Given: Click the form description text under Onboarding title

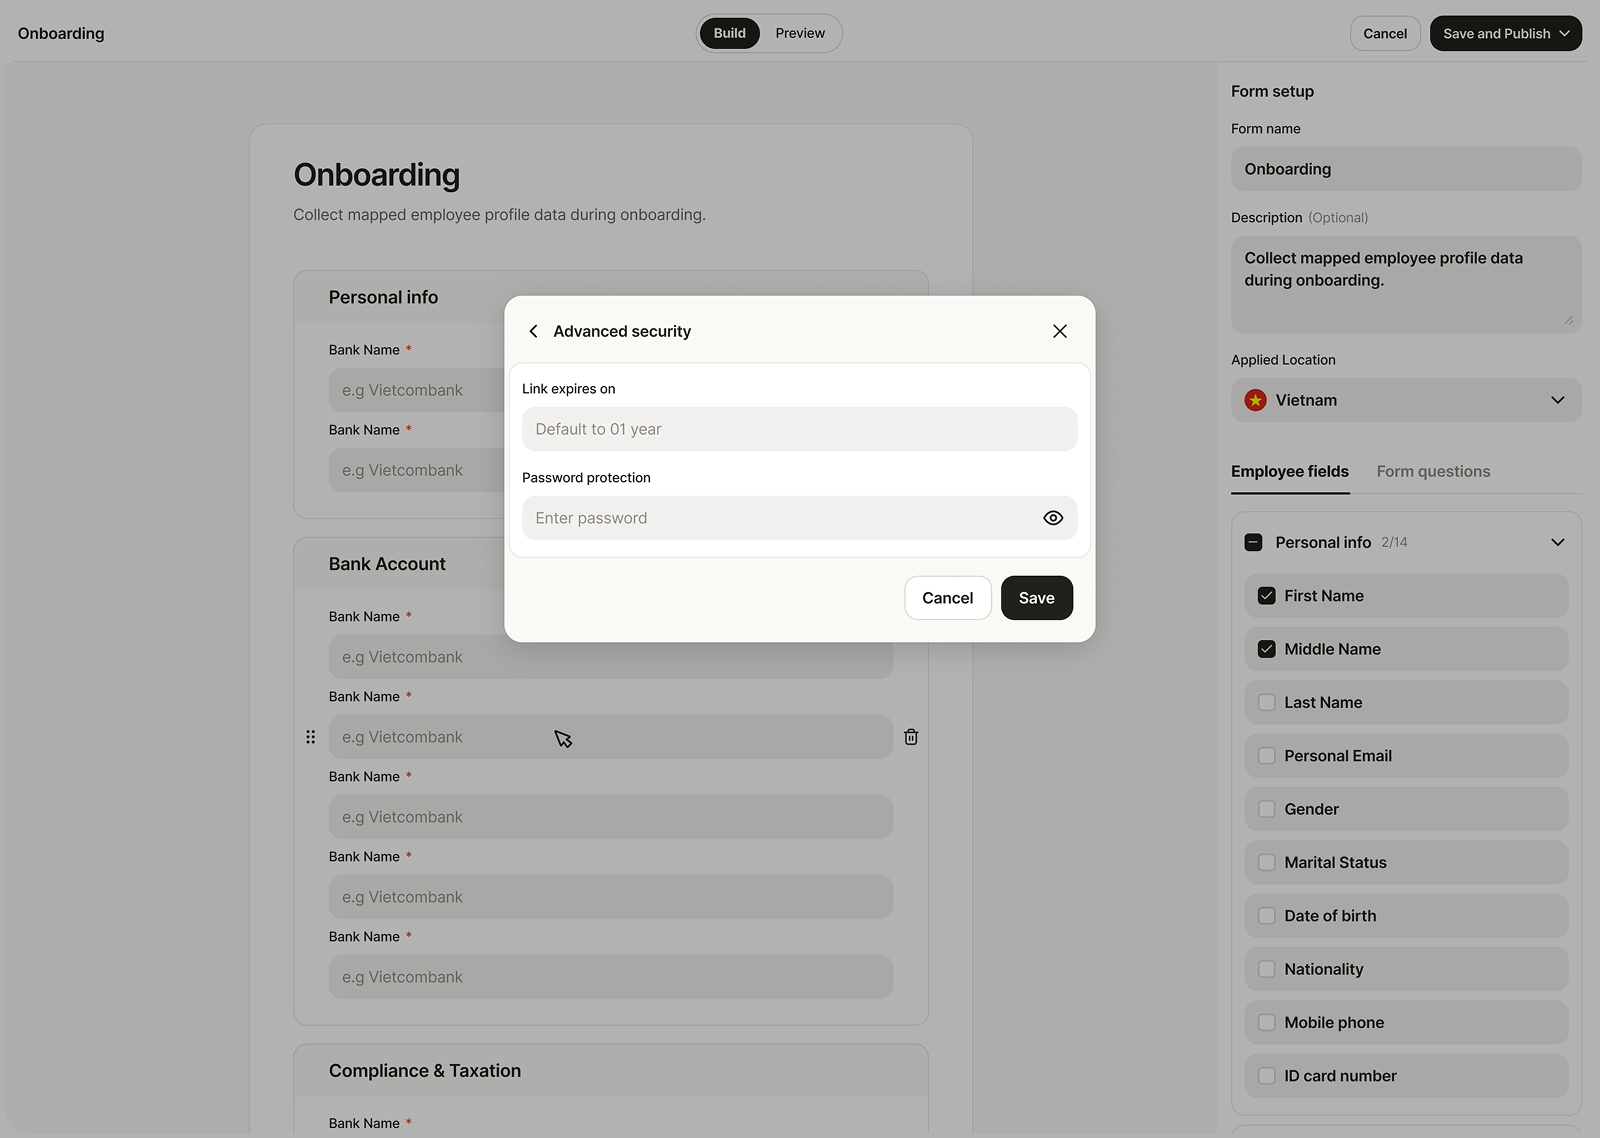Looking at the screenshot, I should click(x=499, y=215).
